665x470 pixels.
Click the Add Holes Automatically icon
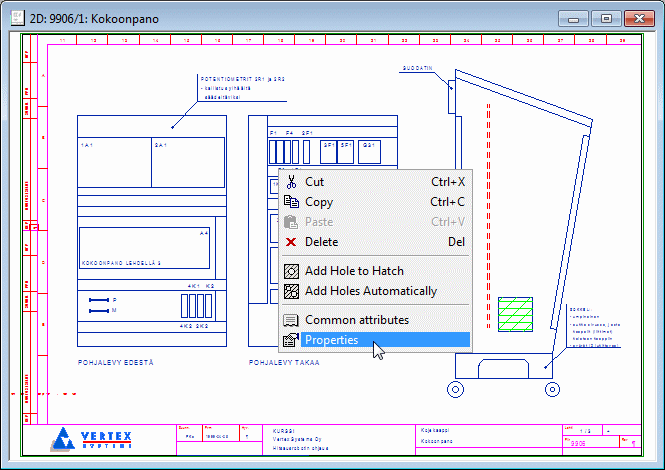pos(291,291)
